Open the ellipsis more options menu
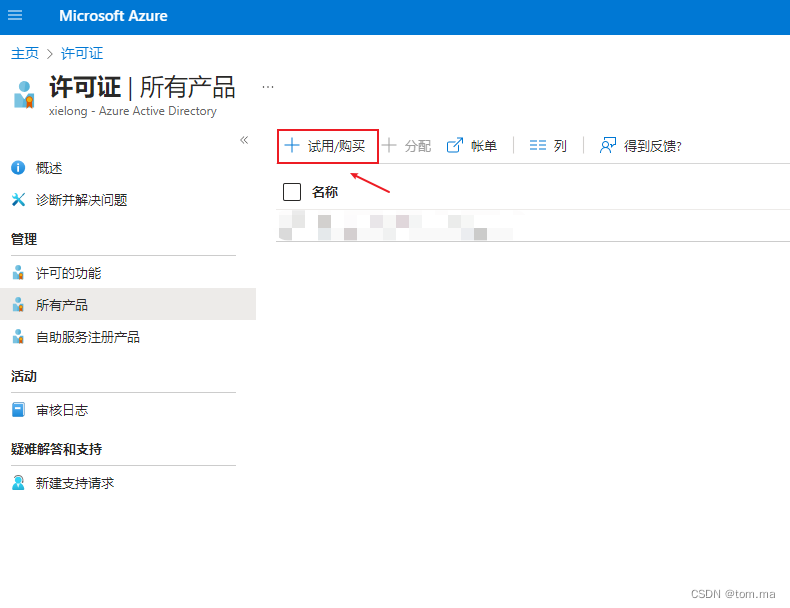 [x=268, y=87]
